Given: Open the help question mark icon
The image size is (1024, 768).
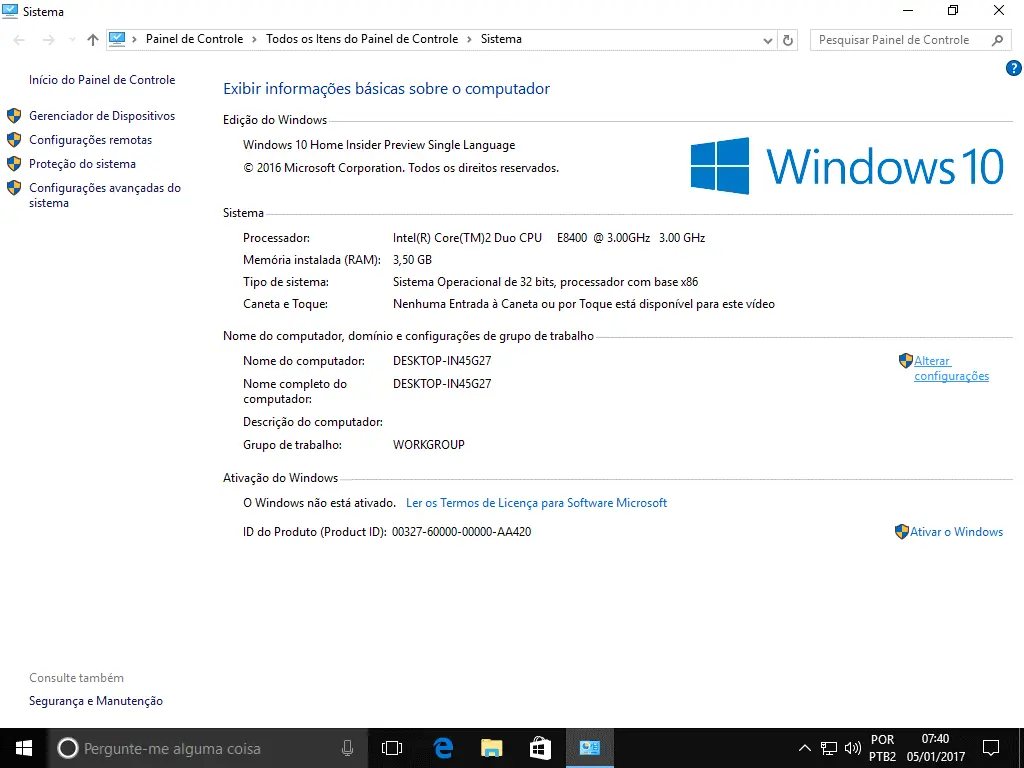Looking at the screenshot, I should 1014,68.
